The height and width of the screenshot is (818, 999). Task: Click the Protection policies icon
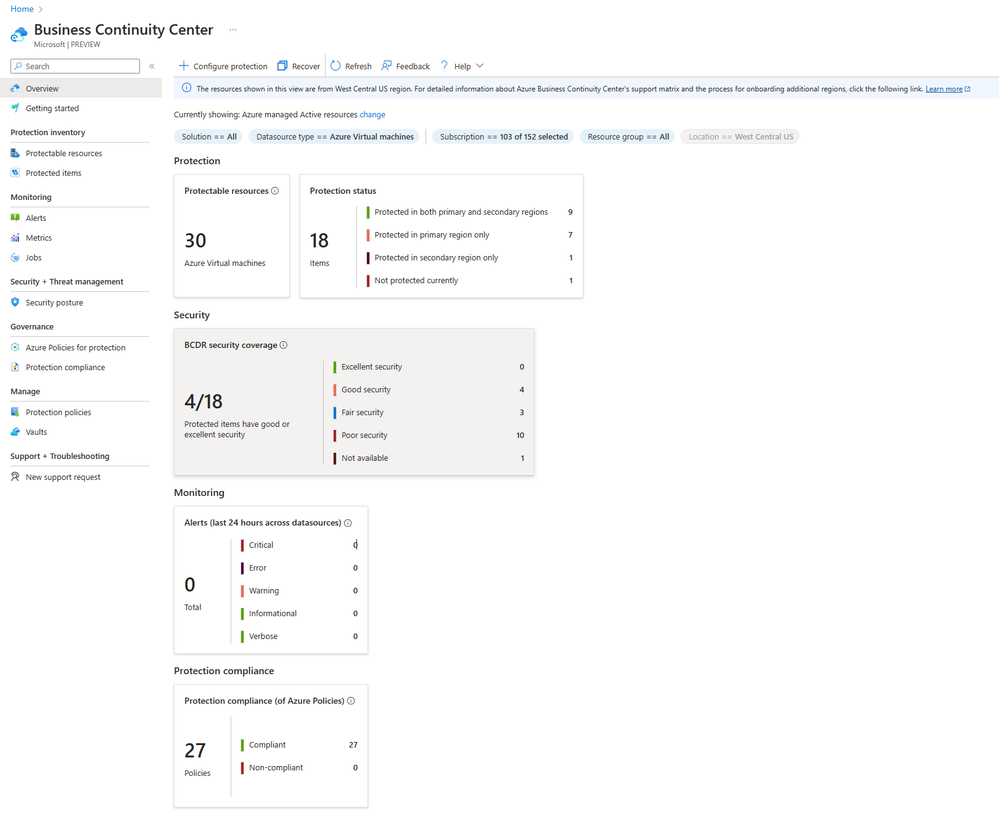click(x=15, y=412)
